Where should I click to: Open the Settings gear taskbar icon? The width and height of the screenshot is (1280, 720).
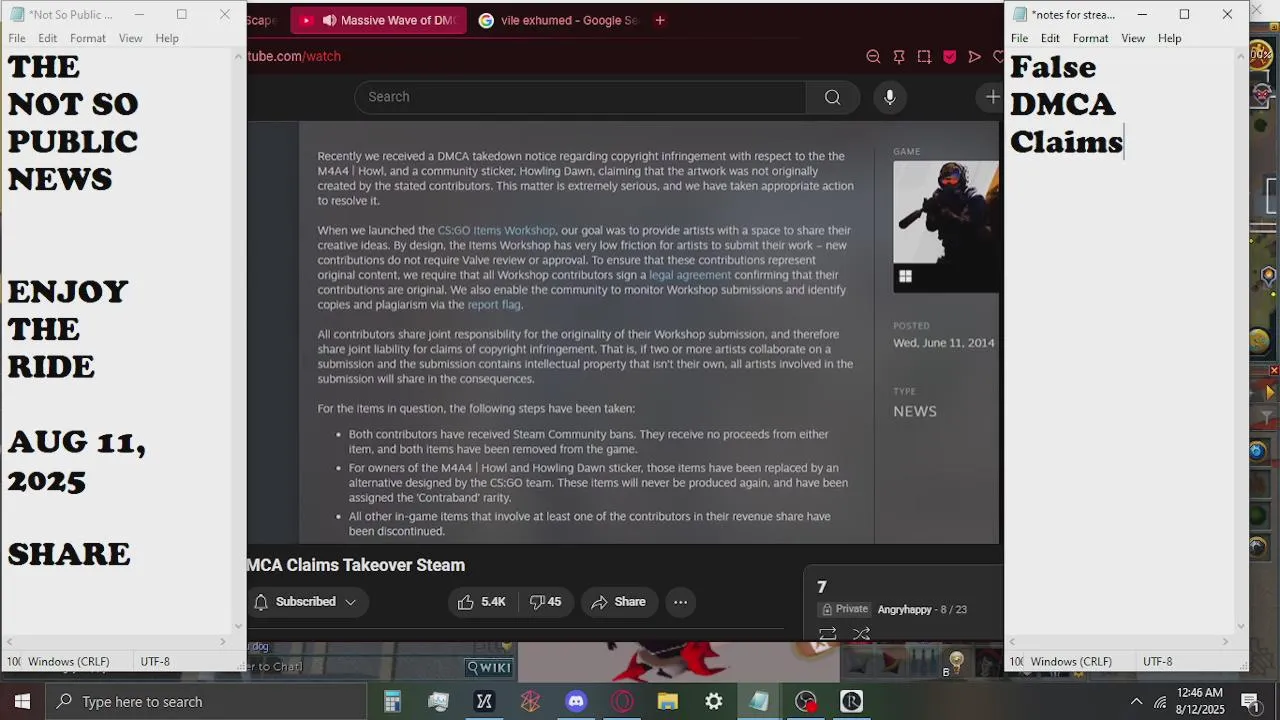coord(713,702)
